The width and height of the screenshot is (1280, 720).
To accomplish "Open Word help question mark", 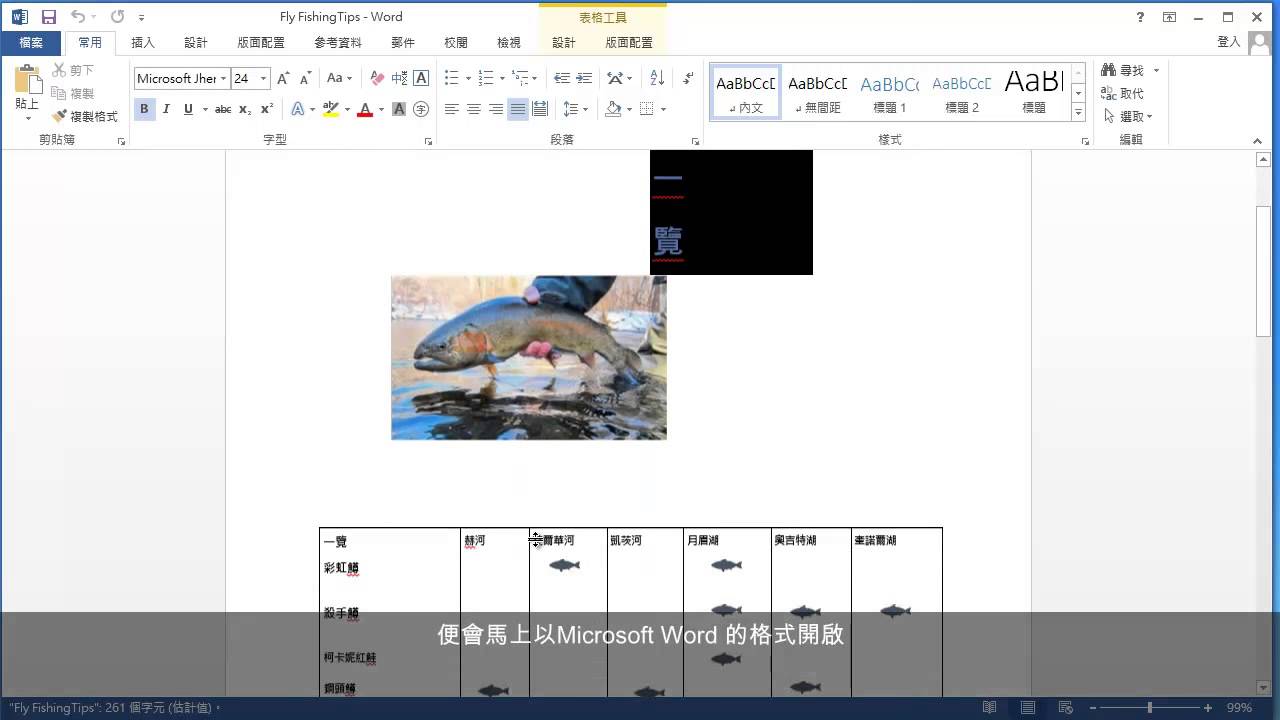I will pos(1140,17).
